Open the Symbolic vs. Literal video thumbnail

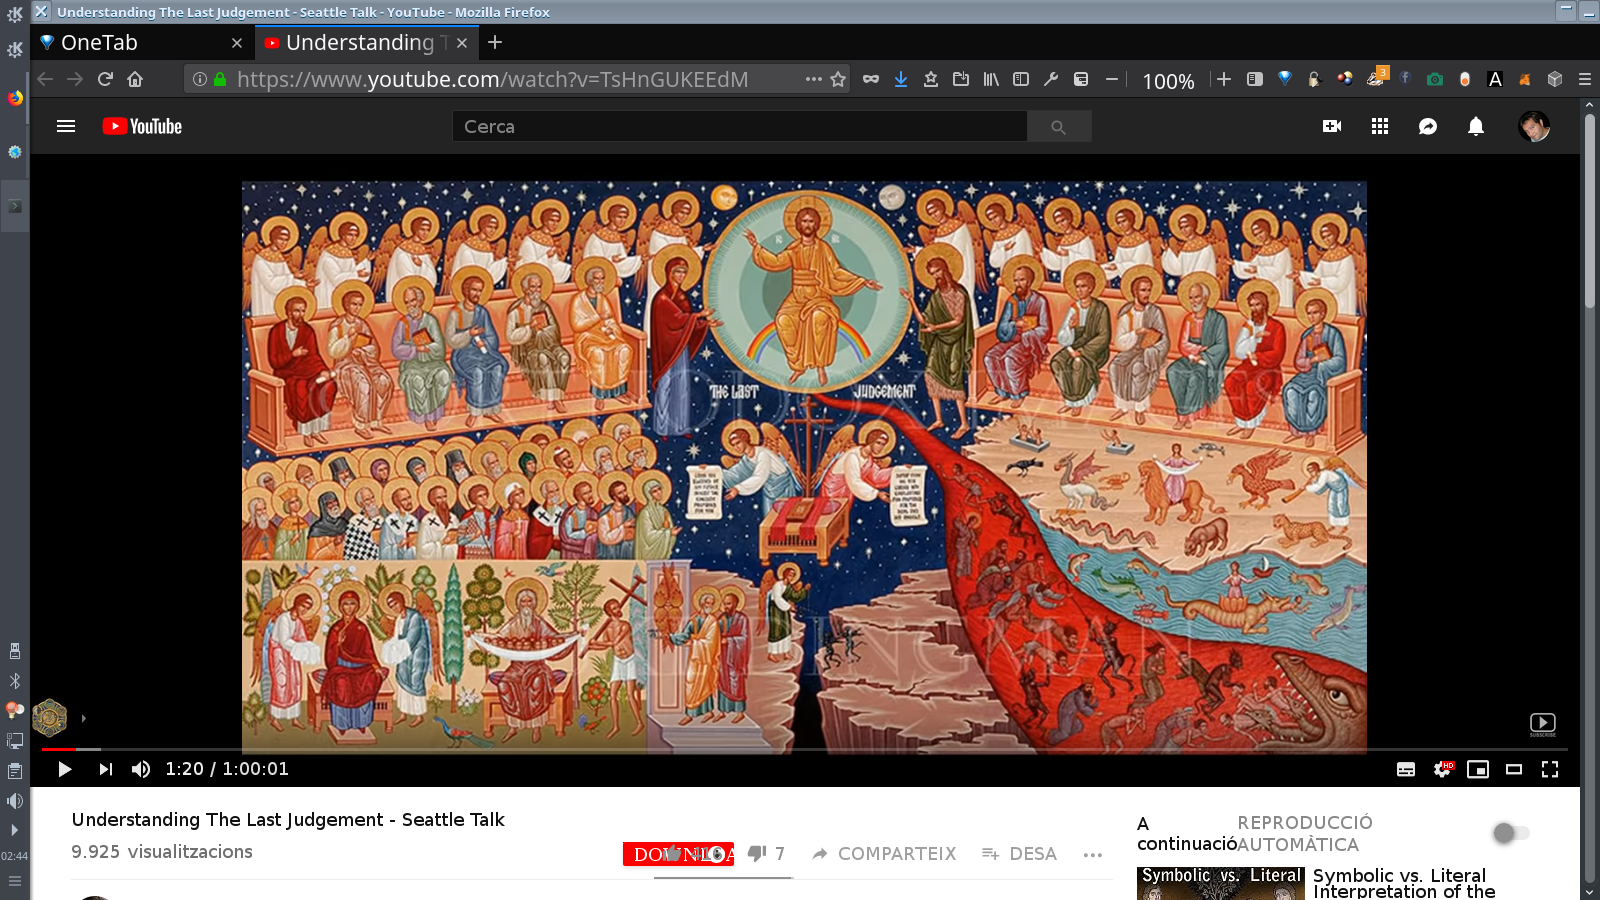click(1221, 883)
